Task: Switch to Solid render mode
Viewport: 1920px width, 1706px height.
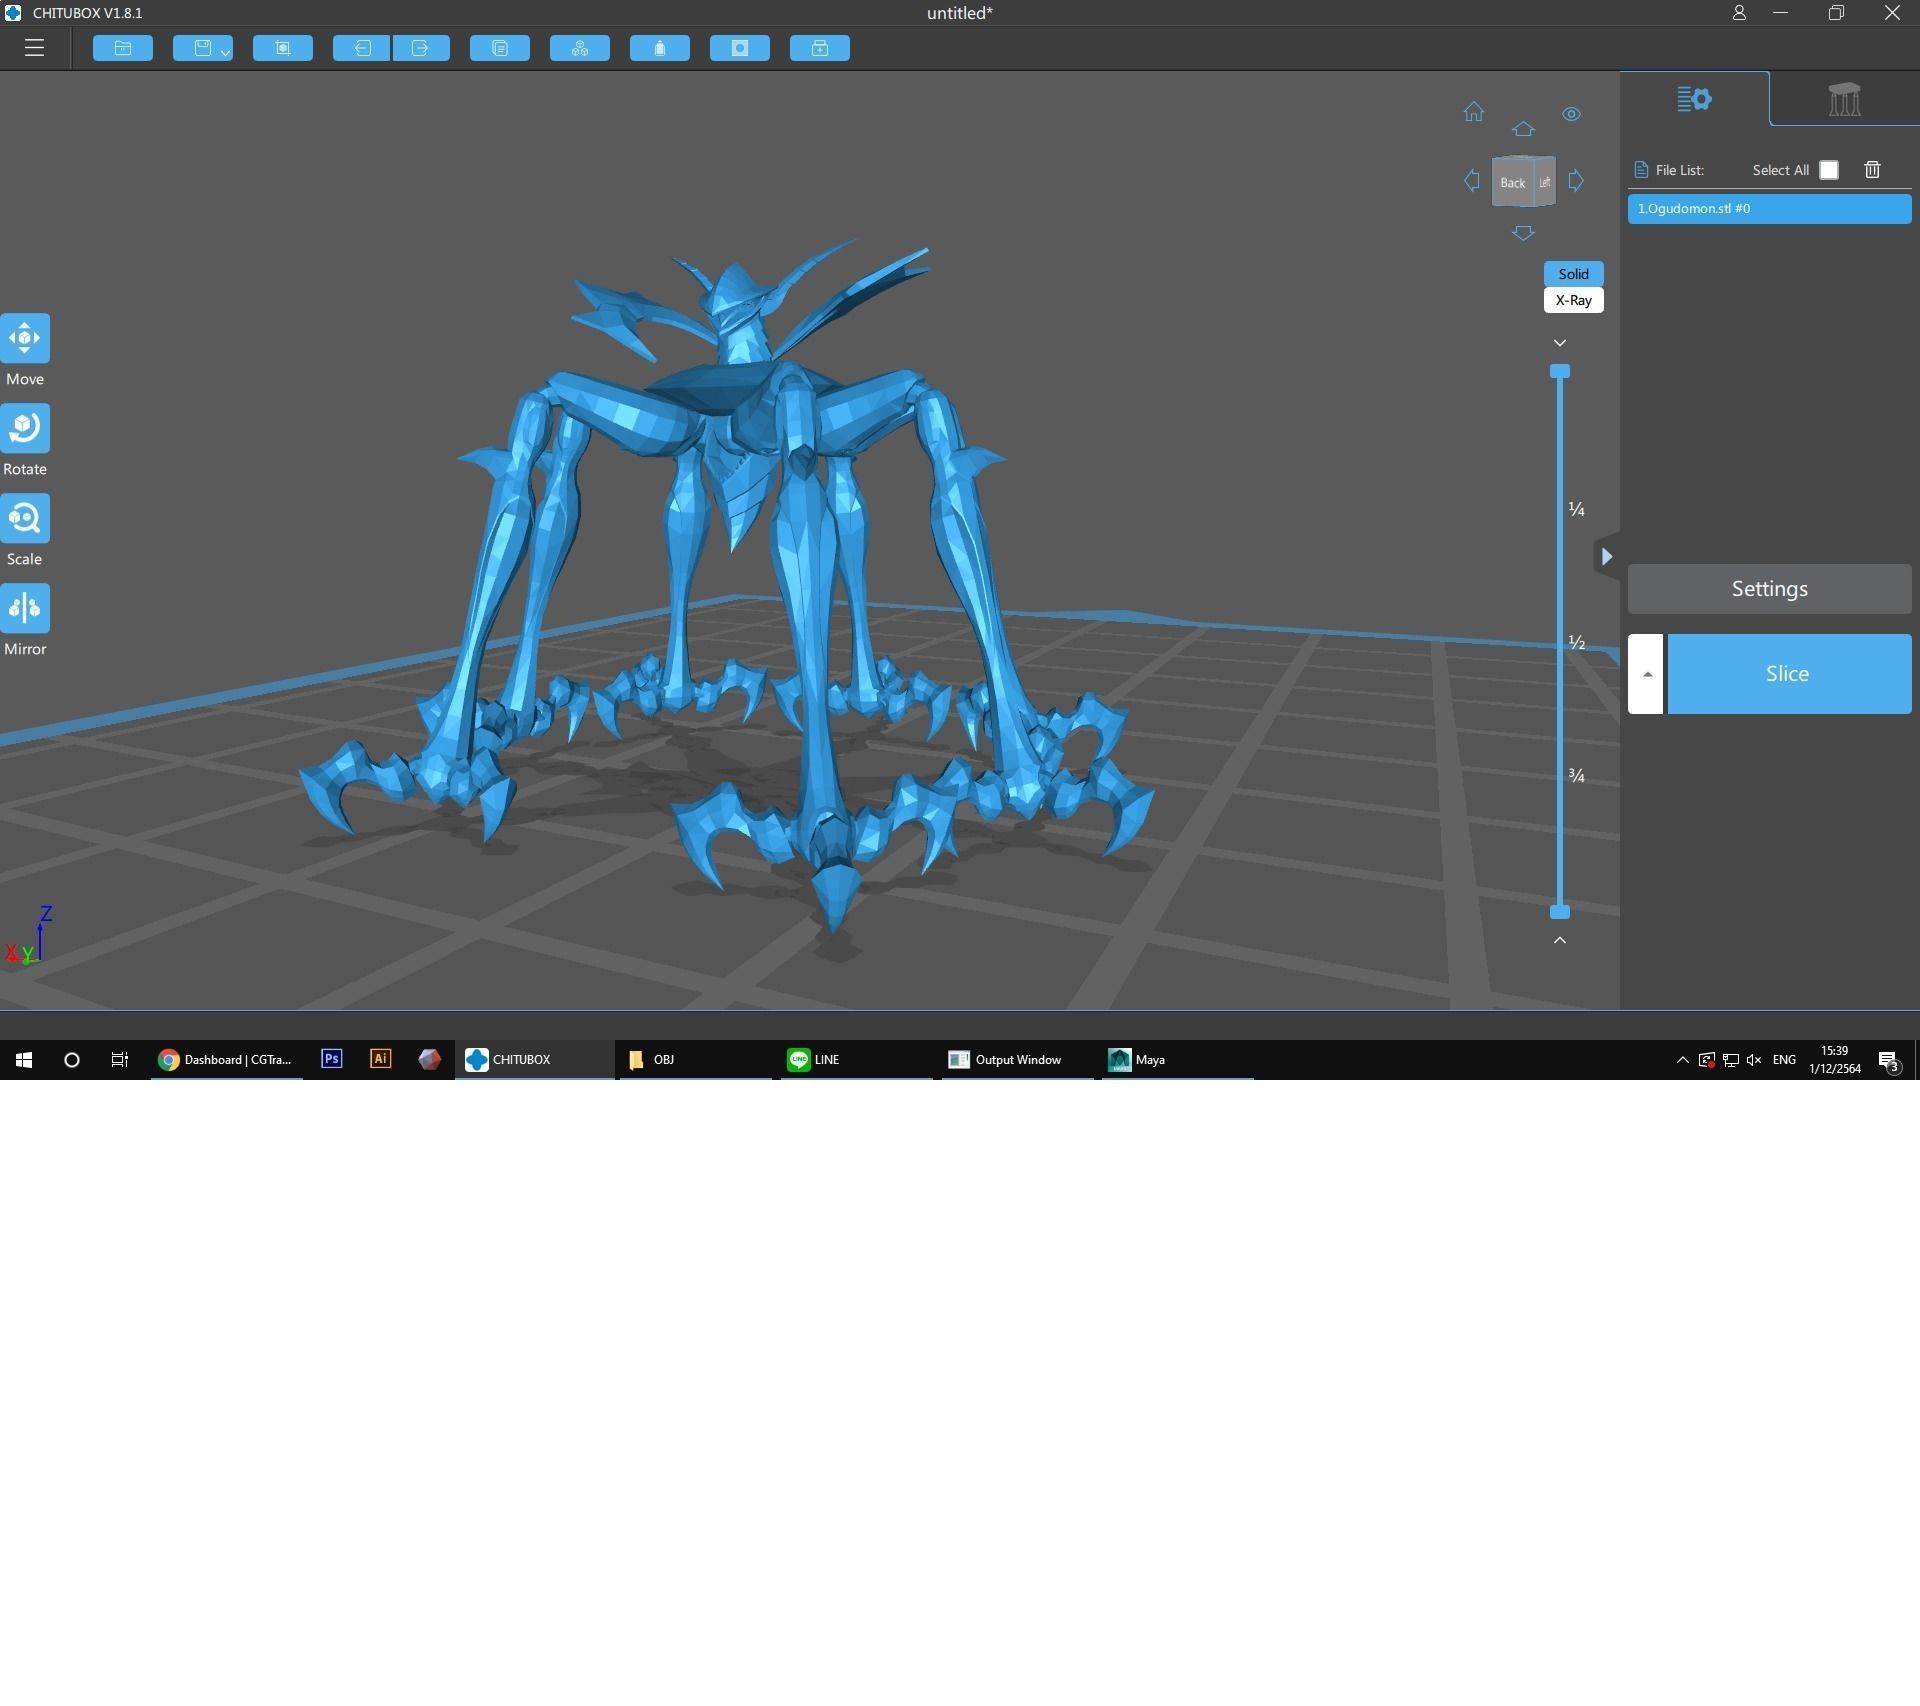Action: 1573,274
